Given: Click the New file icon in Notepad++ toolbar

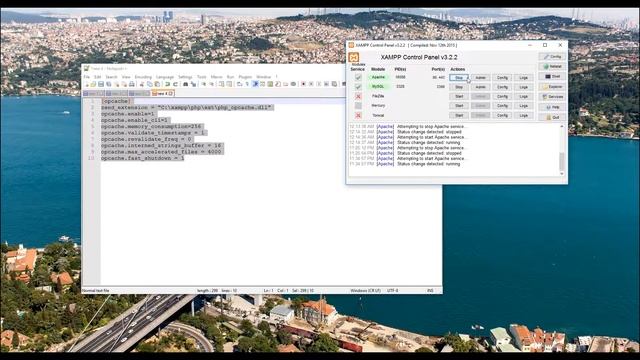Looking at the screenshot, I should point(87,84).
